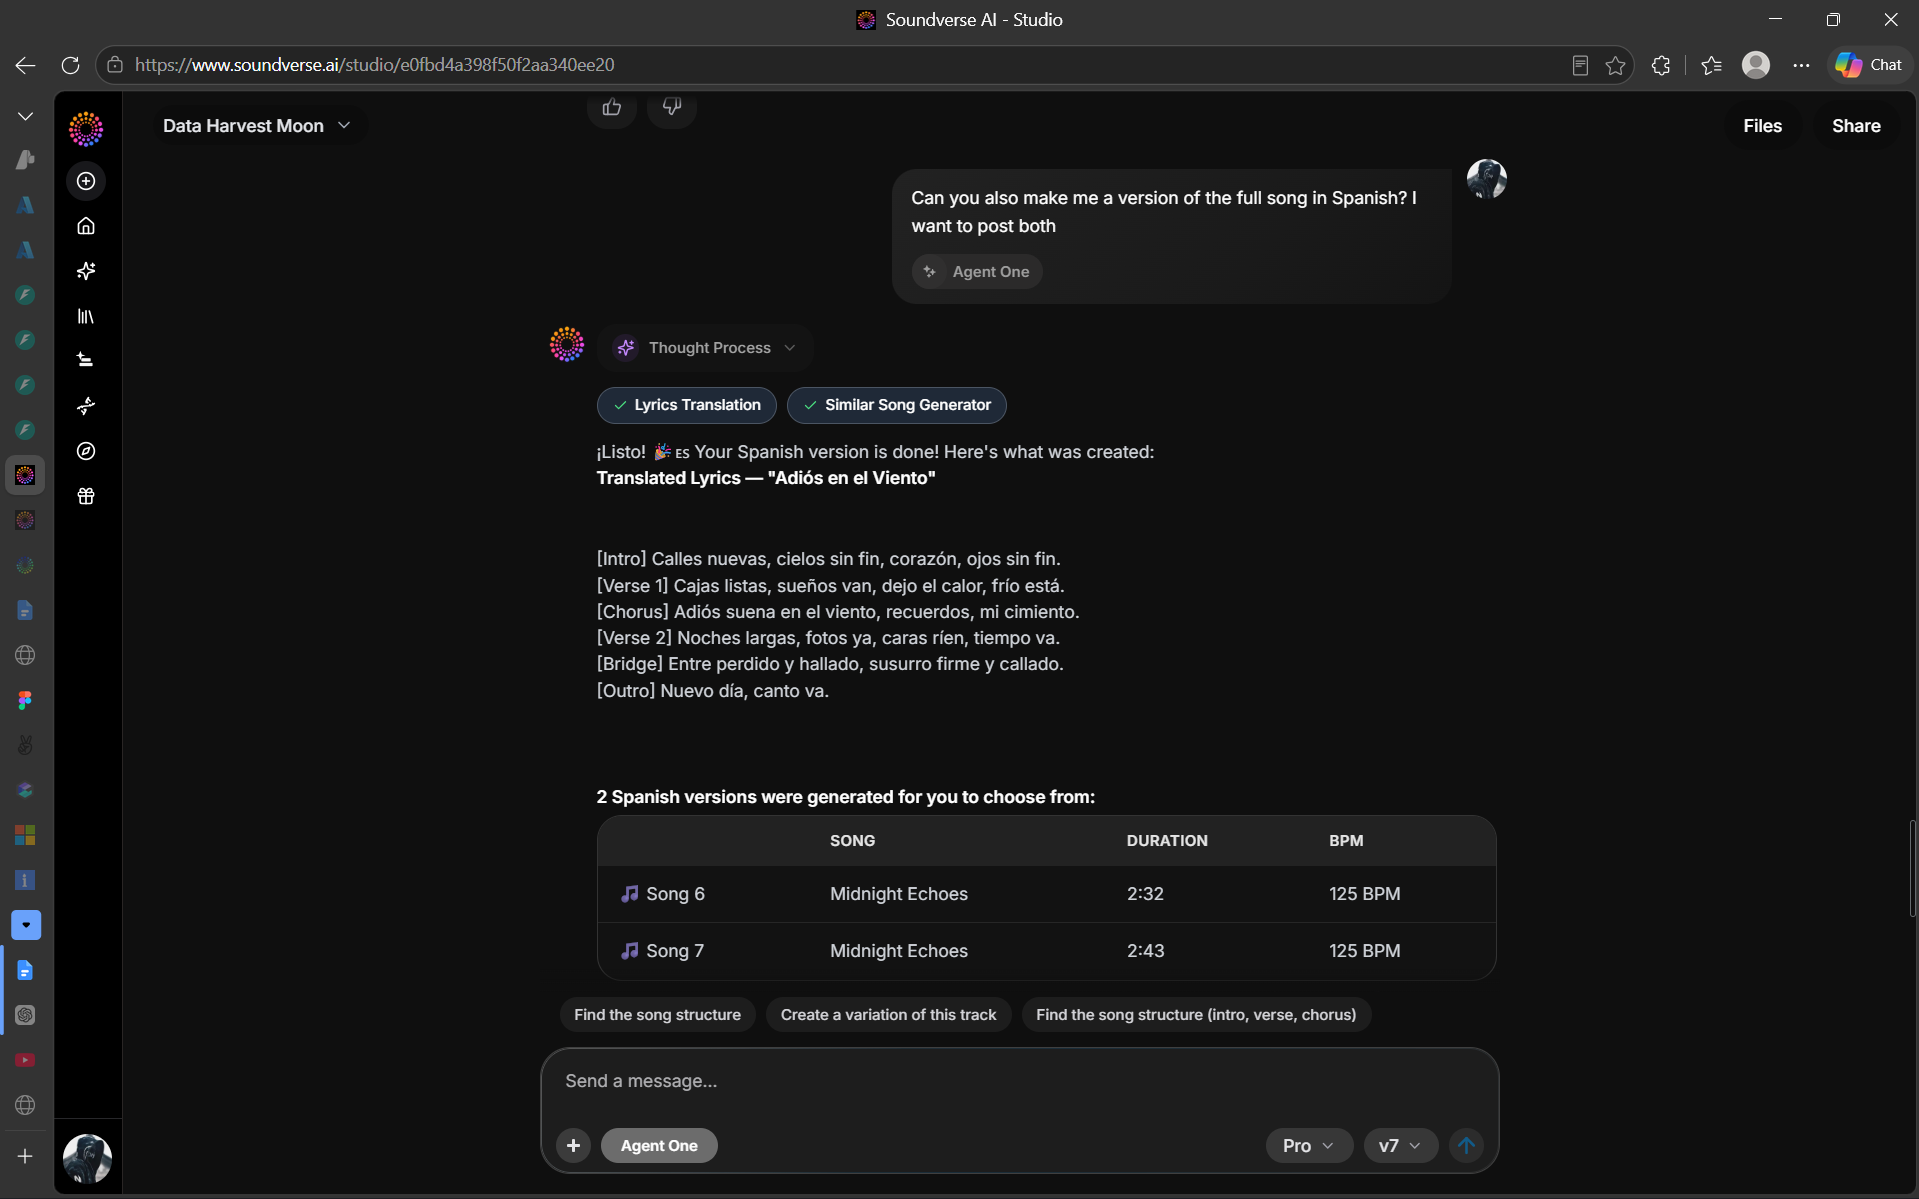Open the Files panel
The width and height of the screenshot is (1919, 1199).
(1762, 126)
